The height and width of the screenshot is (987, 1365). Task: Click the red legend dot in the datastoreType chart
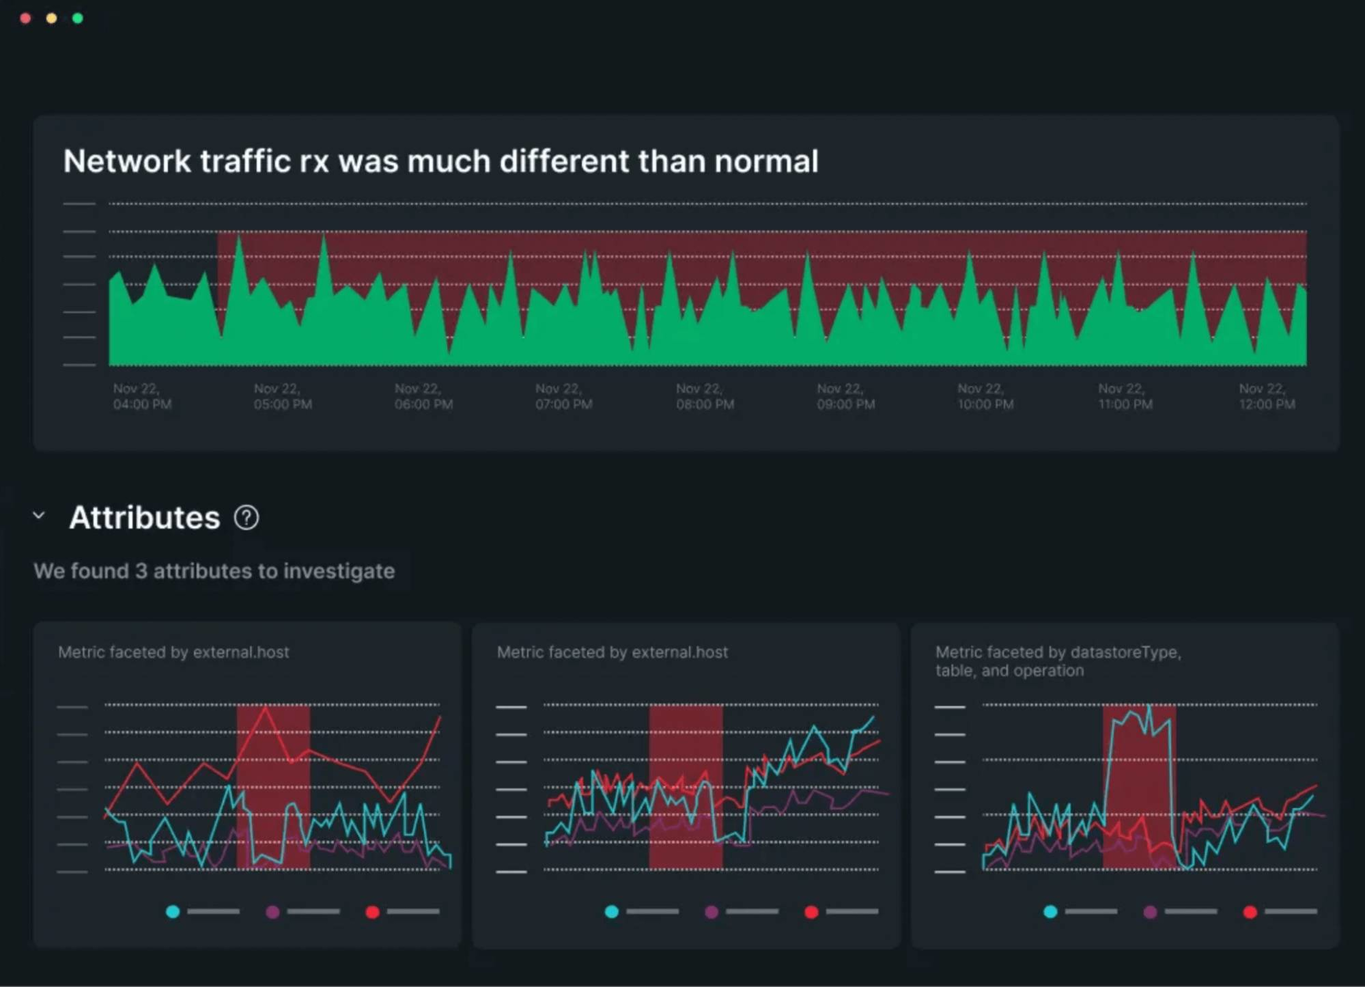1249,911
